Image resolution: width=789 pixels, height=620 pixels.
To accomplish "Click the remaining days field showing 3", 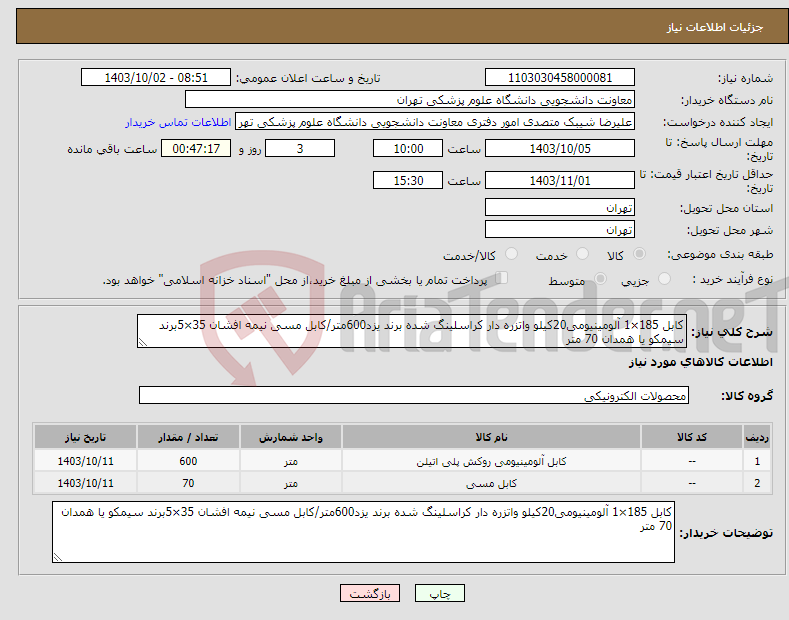I will click(x=300, y=148).
